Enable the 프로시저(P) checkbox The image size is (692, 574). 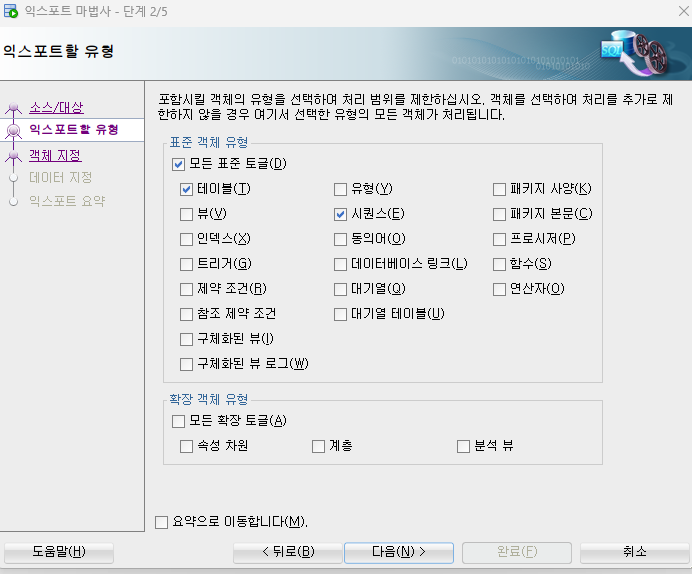pyautogui.click(x=499, y=240)
